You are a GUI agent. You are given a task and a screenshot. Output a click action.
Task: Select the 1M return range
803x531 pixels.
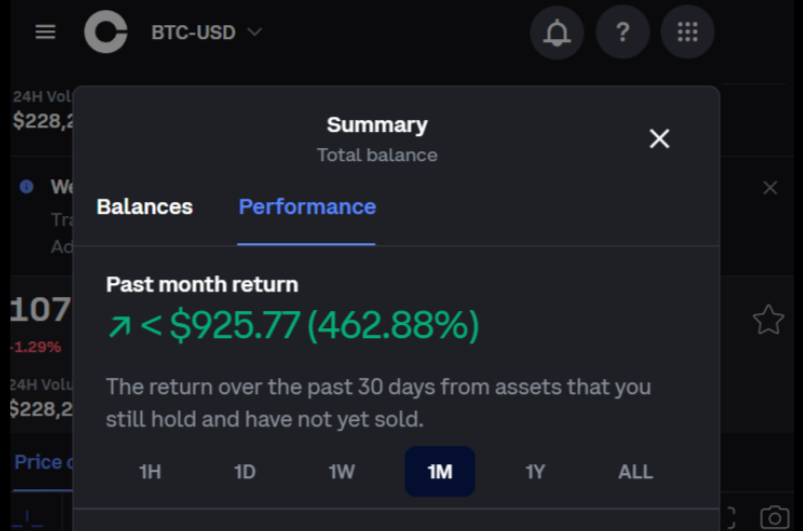[x=440, y=472]
